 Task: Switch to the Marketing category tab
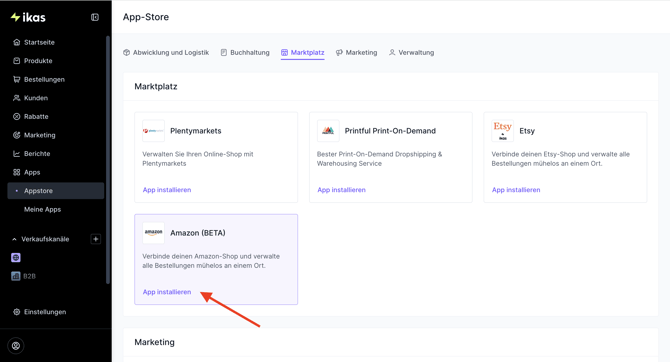(x=356, y=53)
